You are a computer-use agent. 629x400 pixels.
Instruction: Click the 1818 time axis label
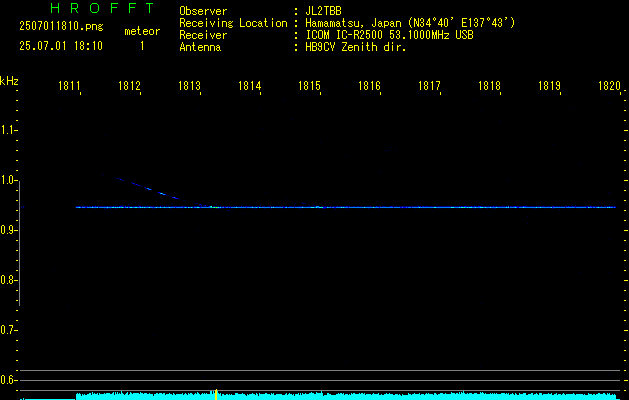click(489, 86)
